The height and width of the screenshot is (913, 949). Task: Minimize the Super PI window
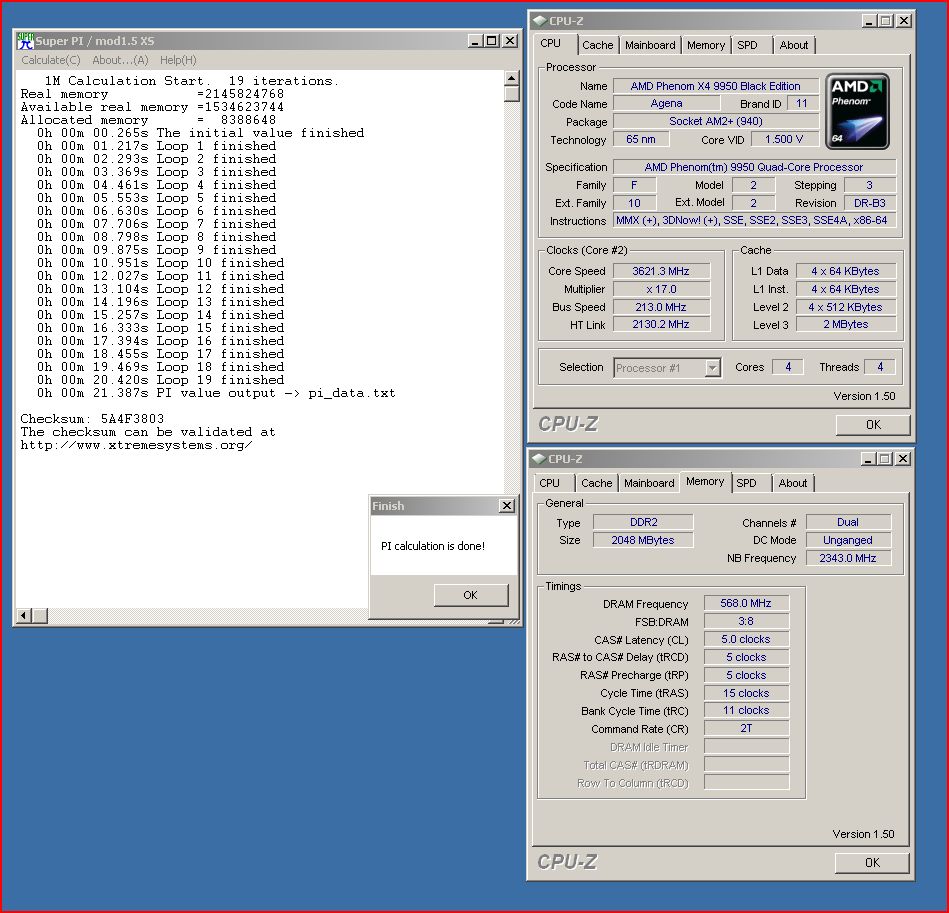click(475, 41)
